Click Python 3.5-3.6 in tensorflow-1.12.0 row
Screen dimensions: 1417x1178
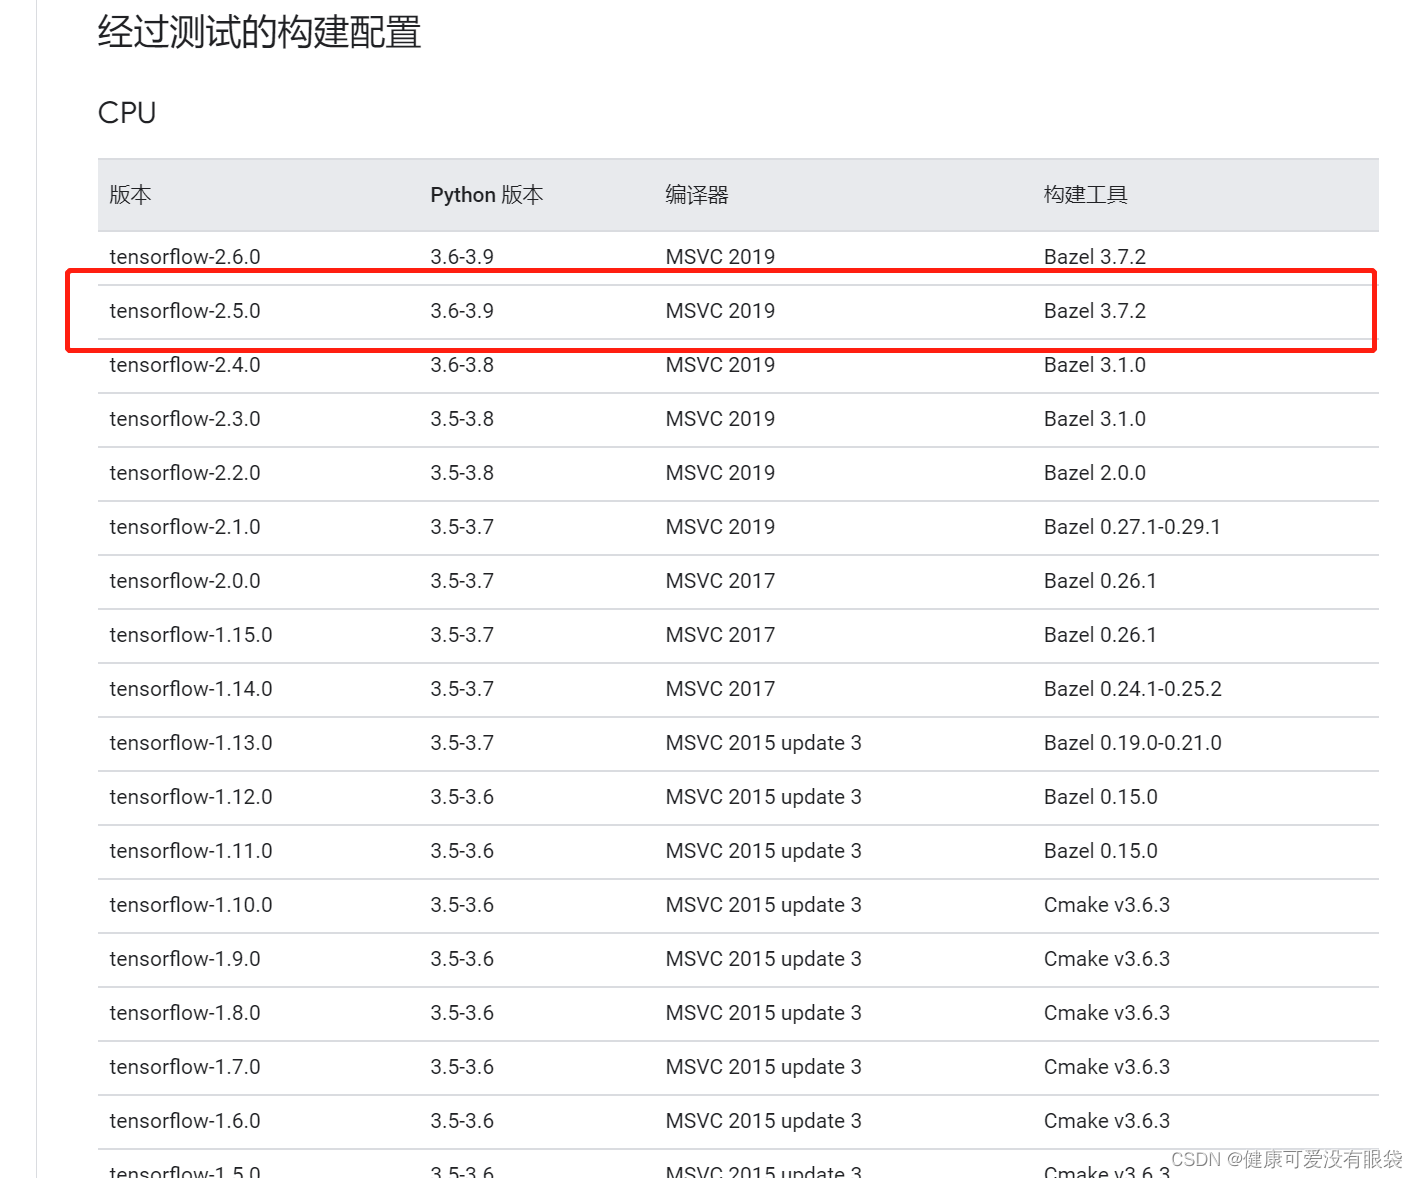click(x=462, y=797)
